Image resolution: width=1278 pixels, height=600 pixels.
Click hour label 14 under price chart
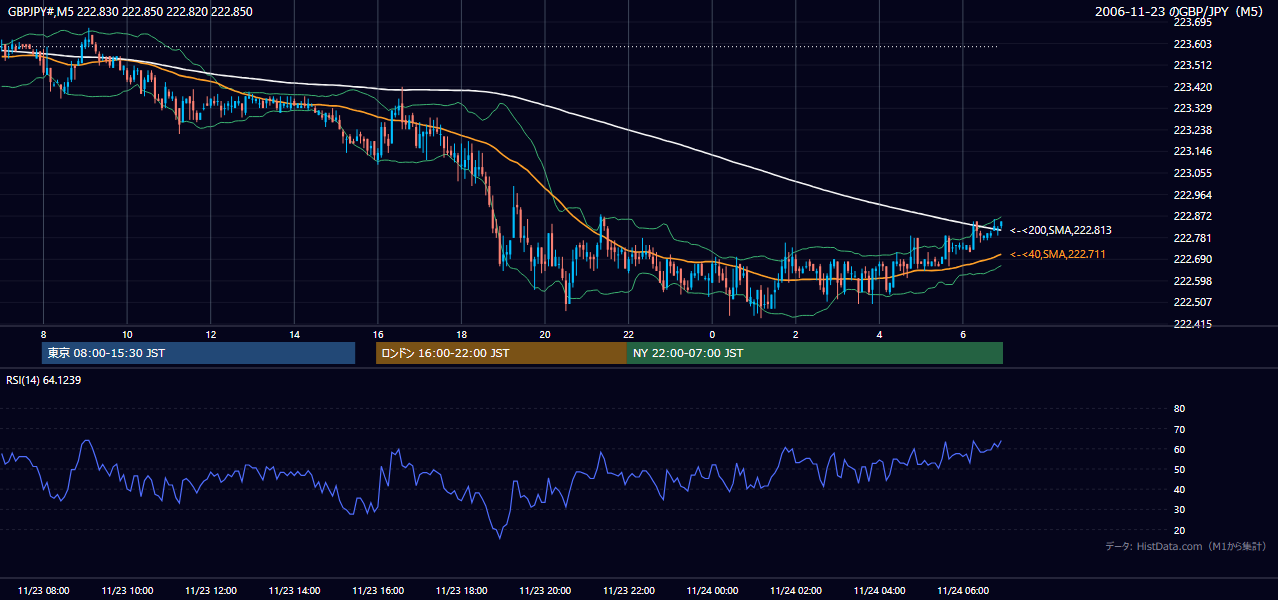pos(295,334)
